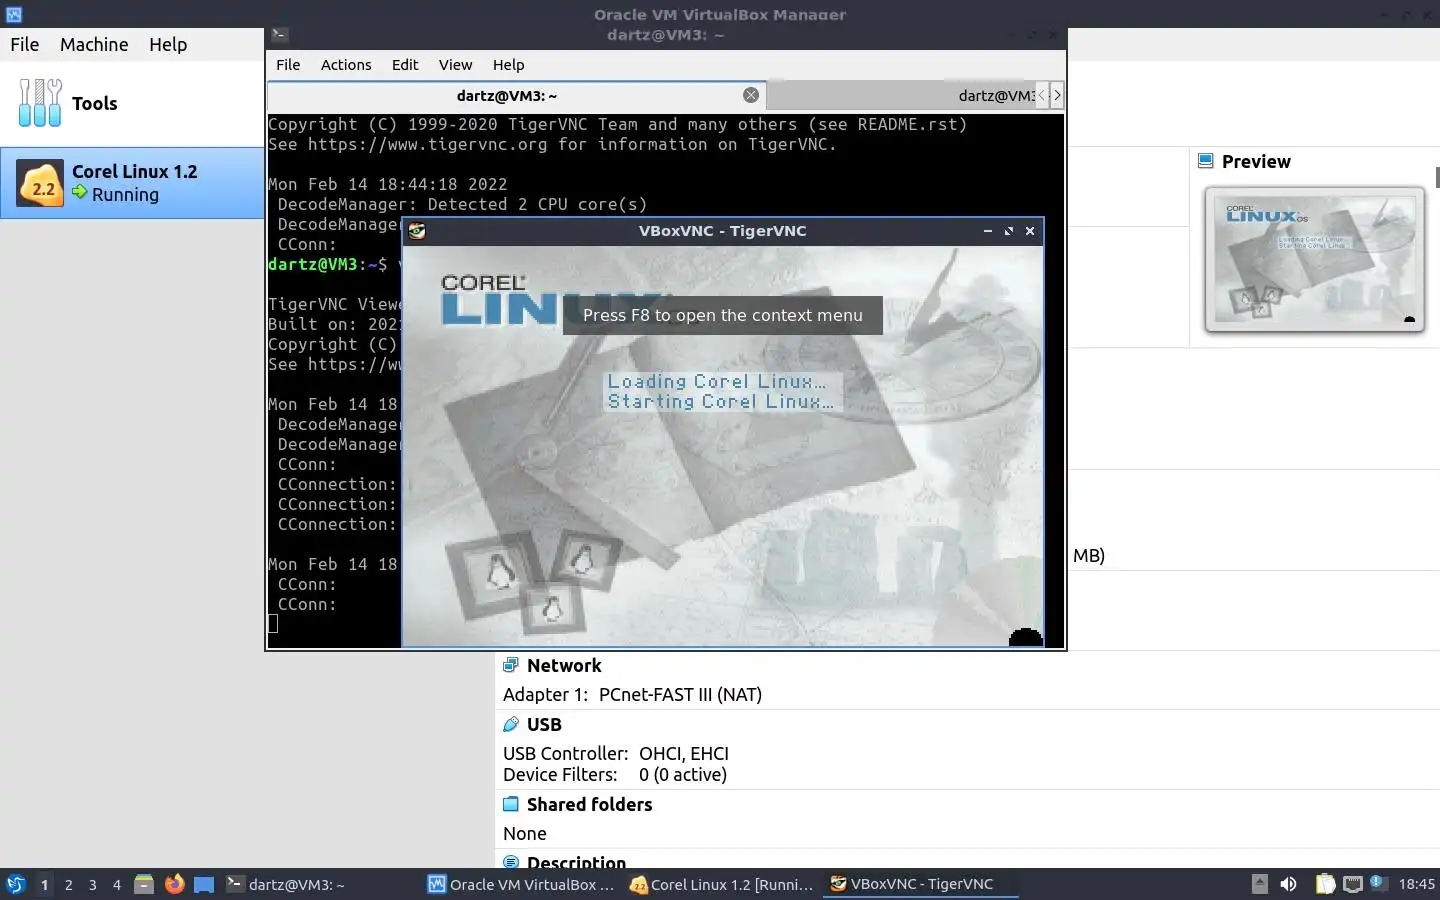Click the Preview panel monitor icon
The image size is (1440, 900).
[1206, 161]
